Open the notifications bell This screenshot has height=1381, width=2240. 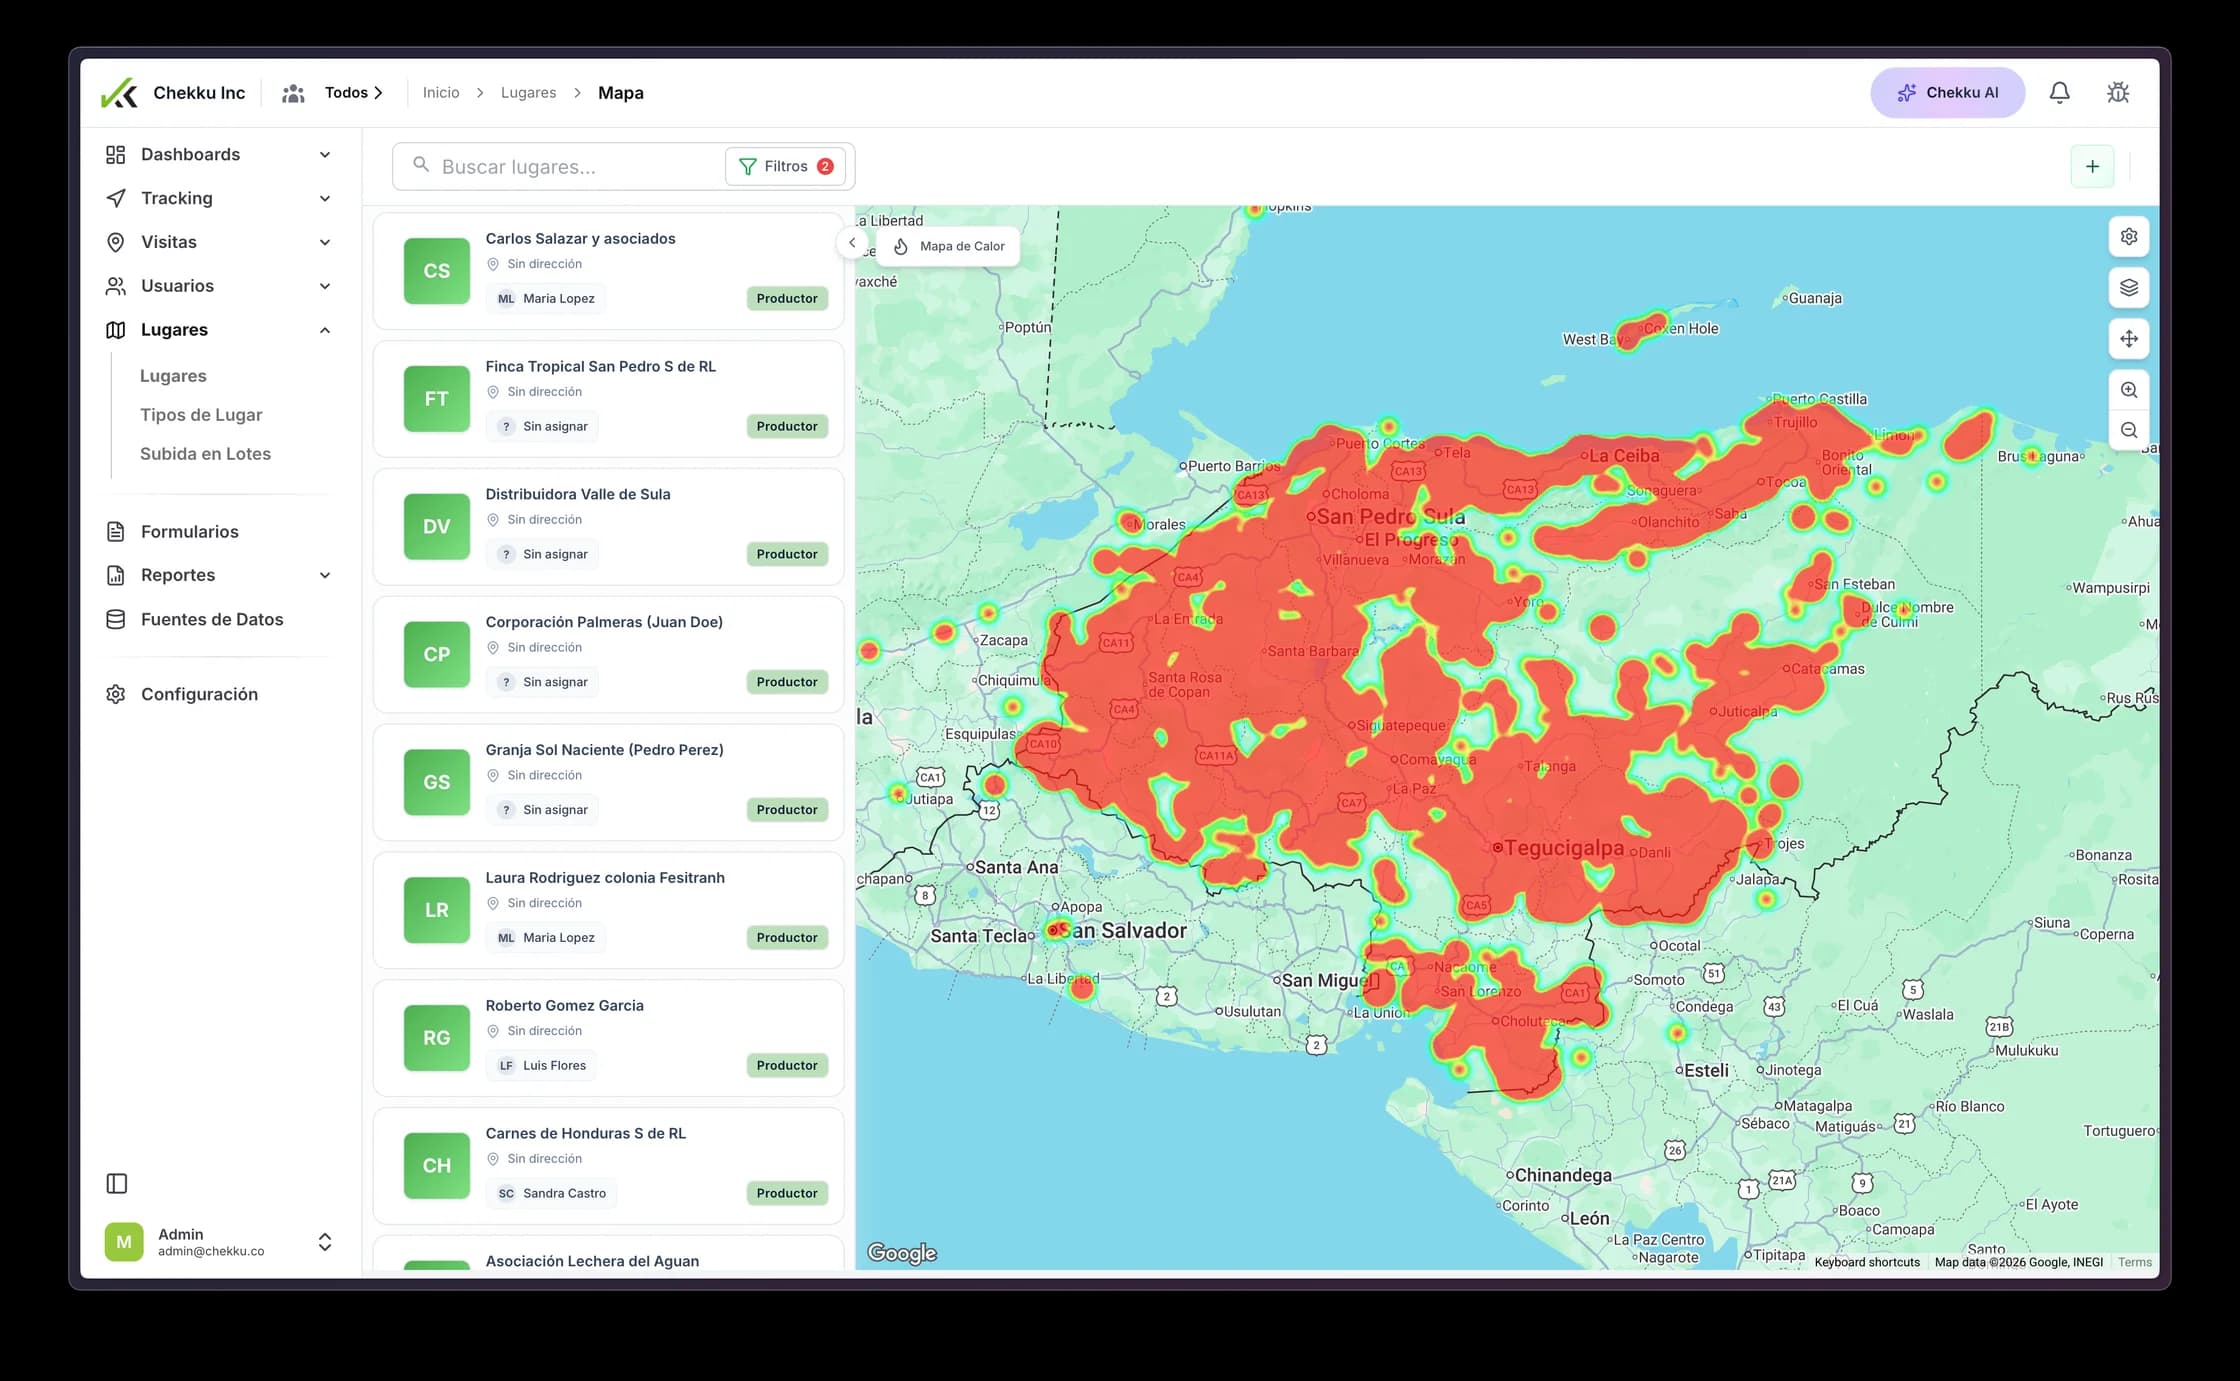[x=2059, y=92]
